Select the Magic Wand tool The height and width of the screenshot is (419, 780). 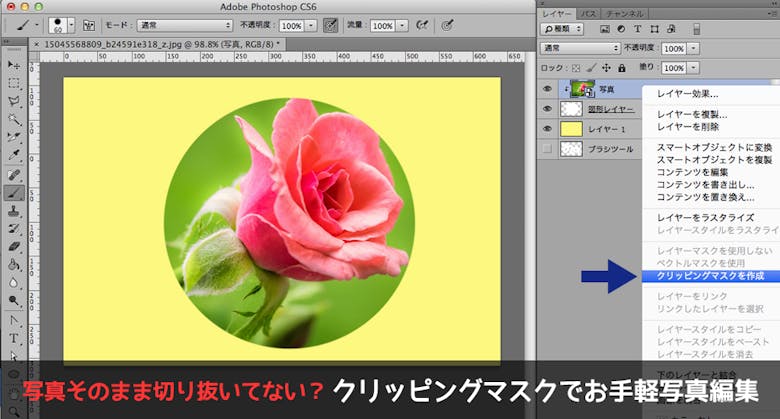14,119
